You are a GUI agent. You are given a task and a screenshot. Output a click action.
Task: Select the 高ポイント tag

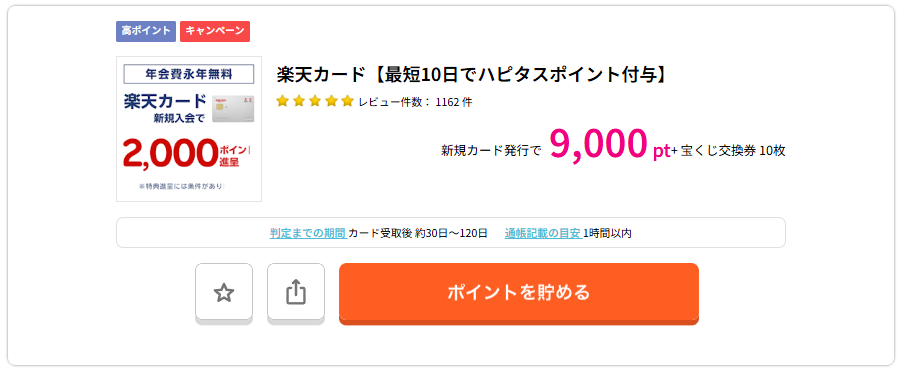pos(146,31)
